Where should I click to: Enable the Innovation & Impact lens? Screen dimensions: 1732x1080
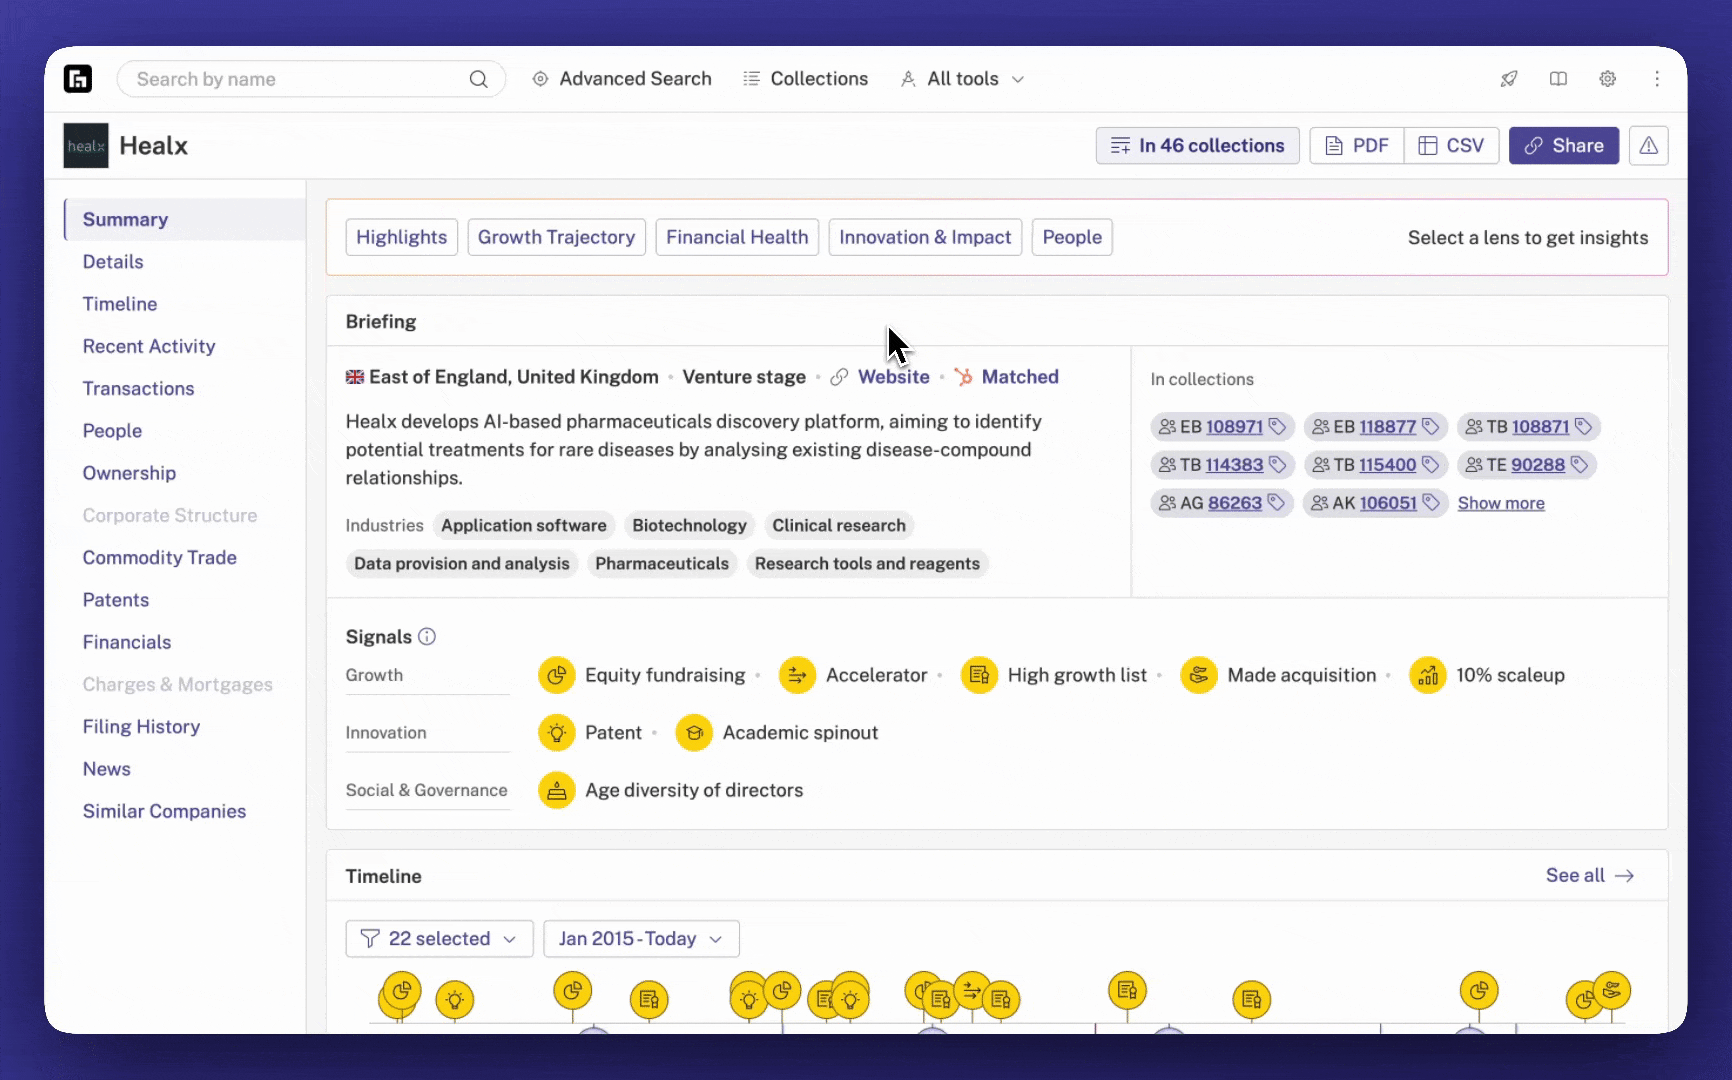(925, 238)
